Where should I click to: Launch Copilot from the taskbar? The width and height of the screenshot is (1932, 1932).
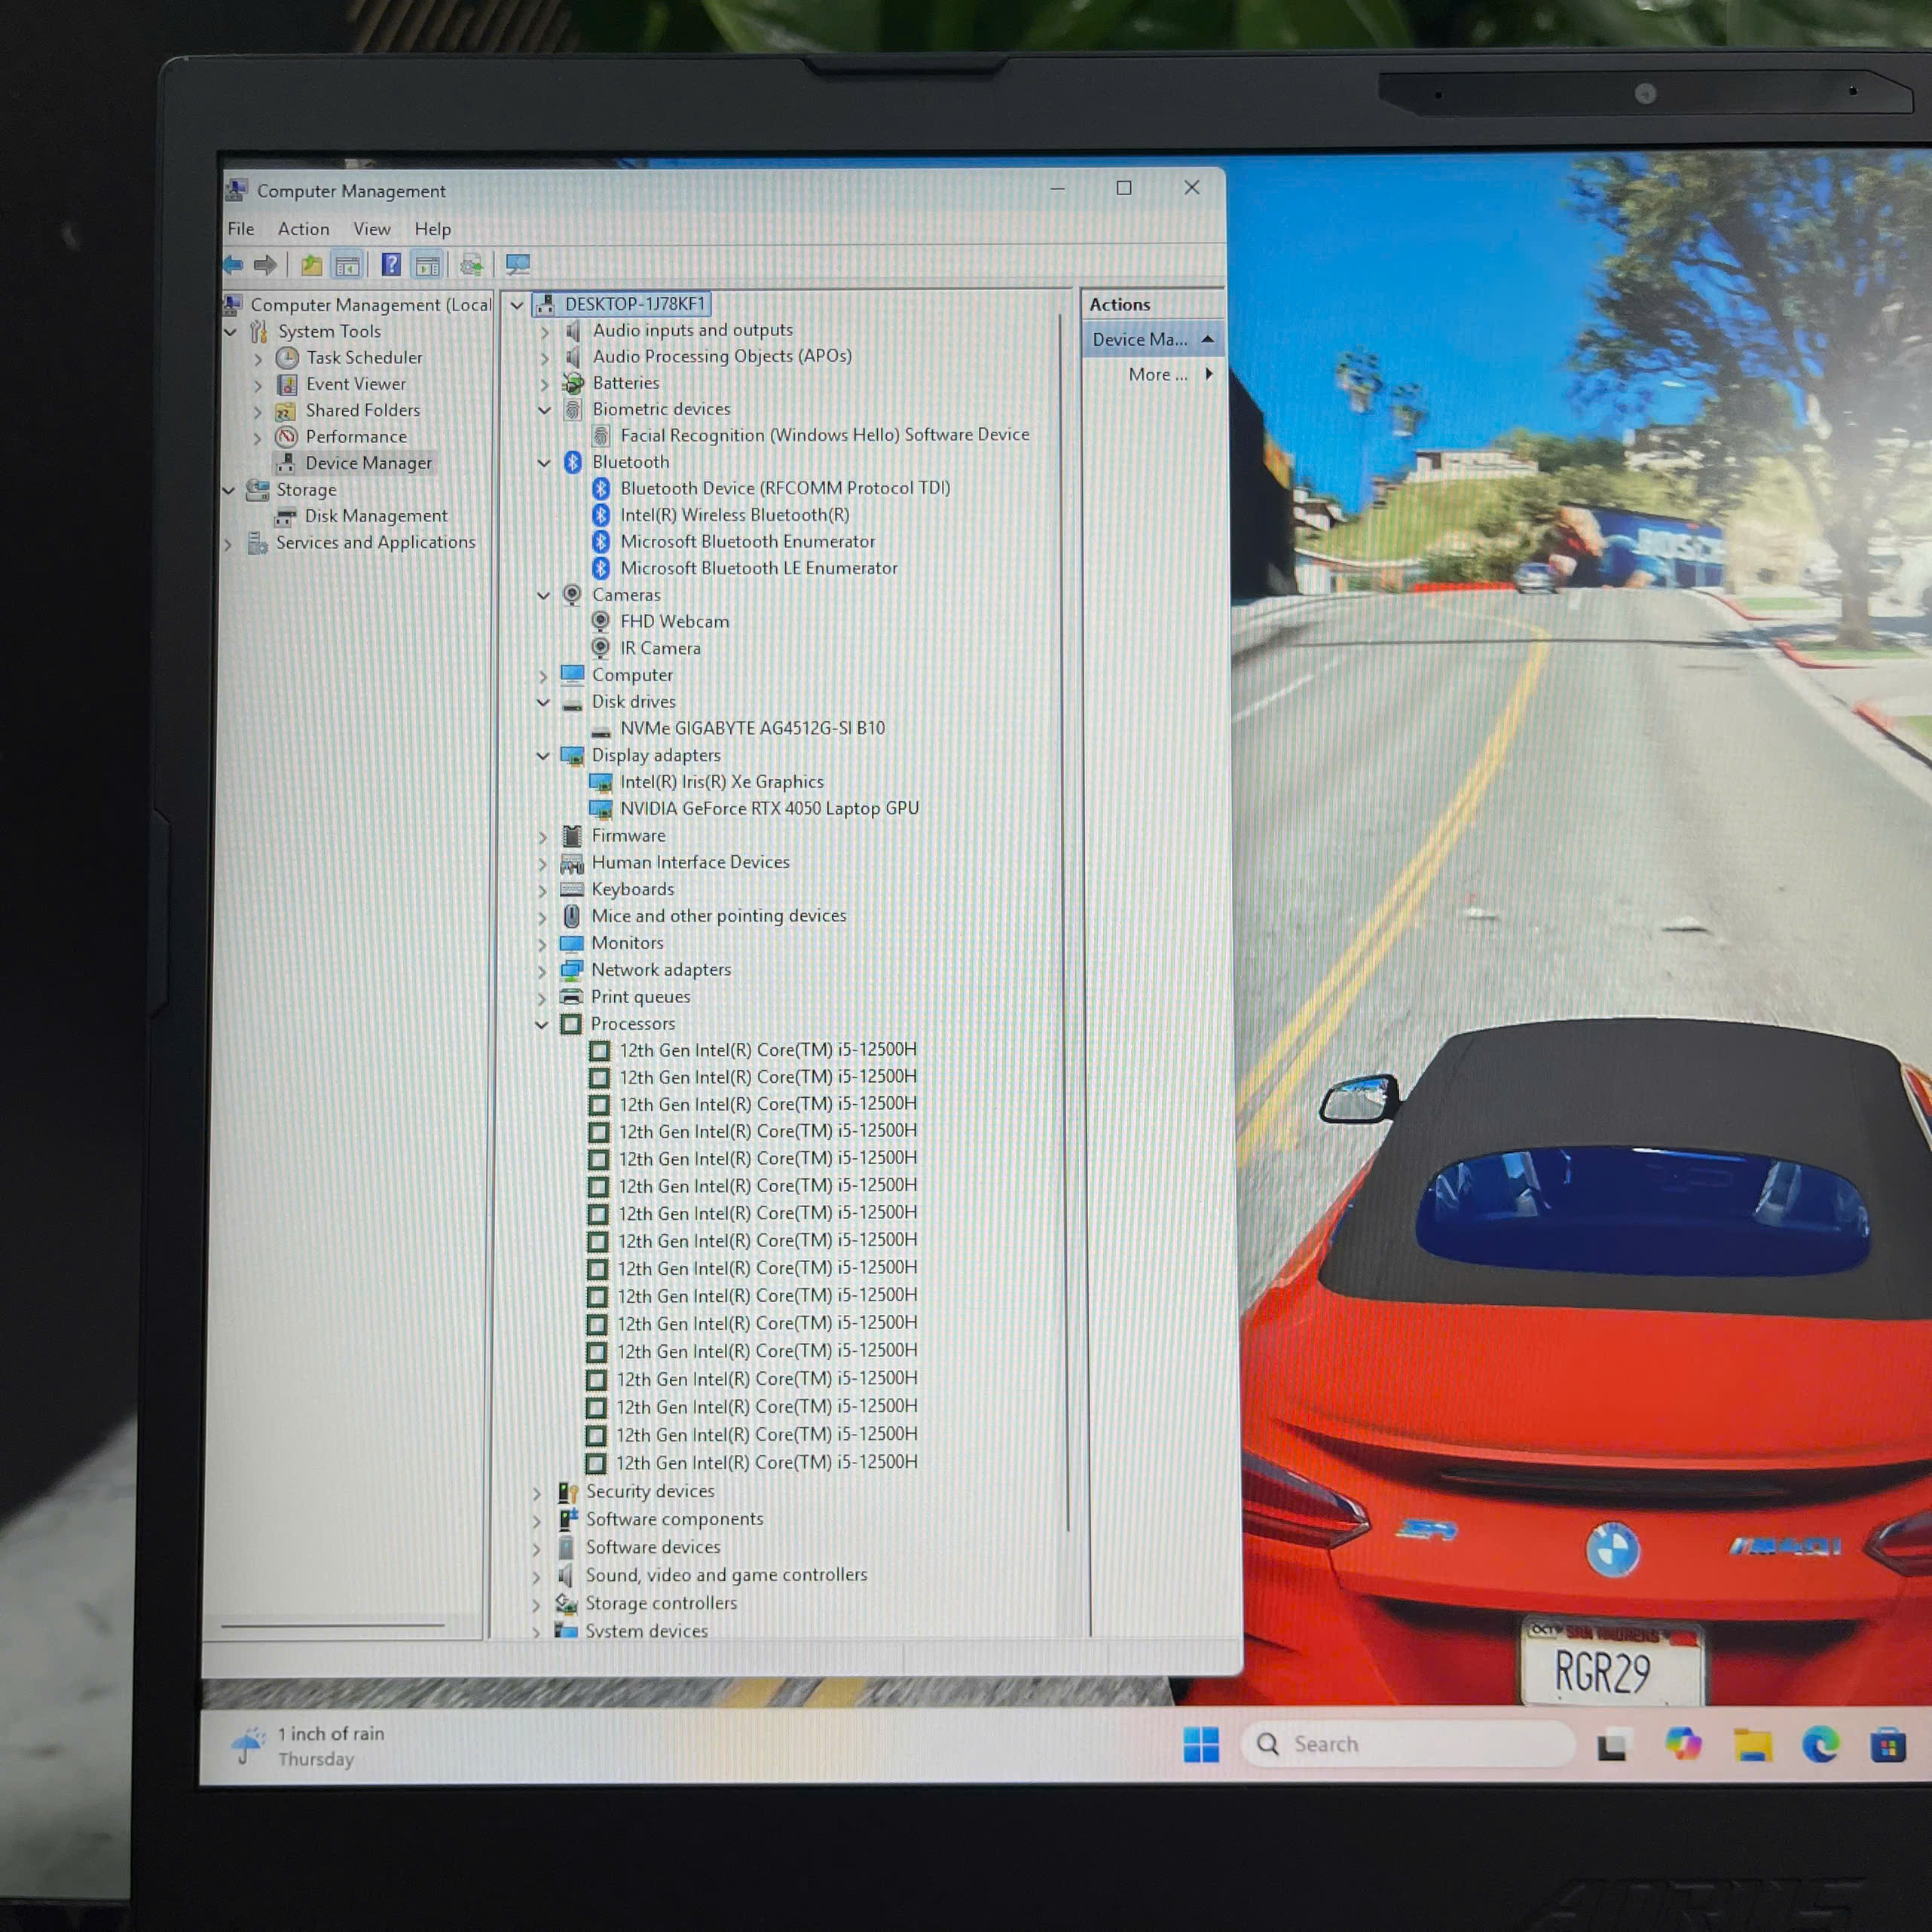[x=1683, y=1744]
